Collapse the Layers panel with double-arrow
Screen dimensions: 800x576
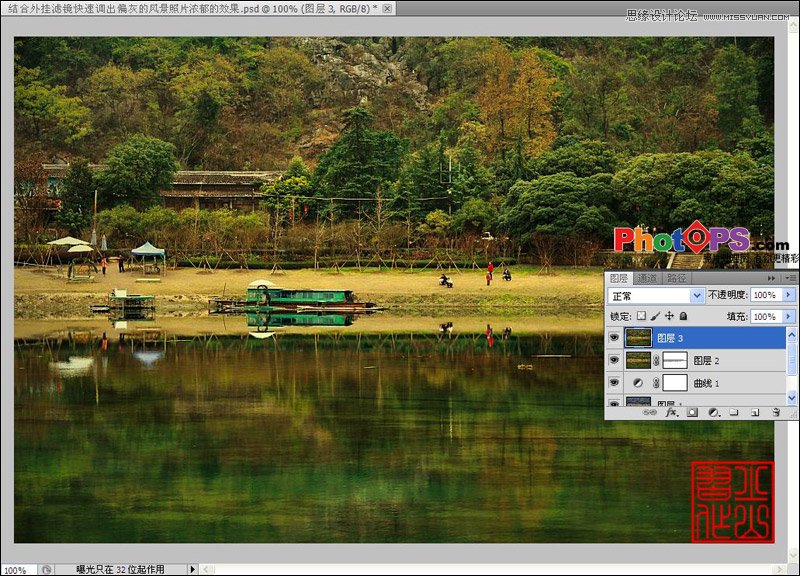(x=771, y=277)
